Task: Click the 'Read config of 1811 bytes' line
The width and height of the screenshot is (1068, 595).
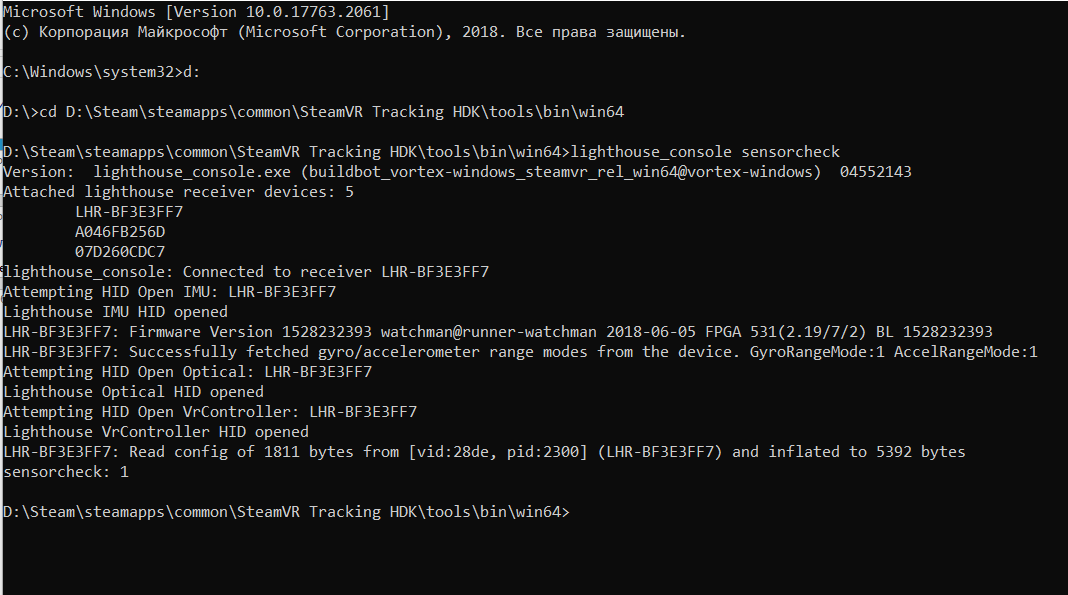Action: click(484, 452)
